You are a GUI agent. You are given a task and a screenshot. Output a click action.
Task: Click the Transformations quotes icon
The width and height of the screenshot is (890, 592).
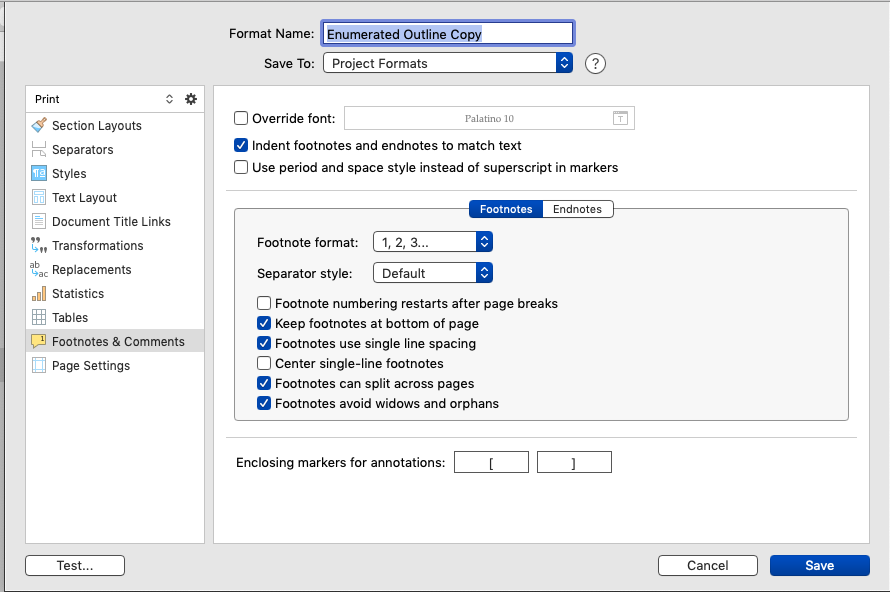(39, 246)
